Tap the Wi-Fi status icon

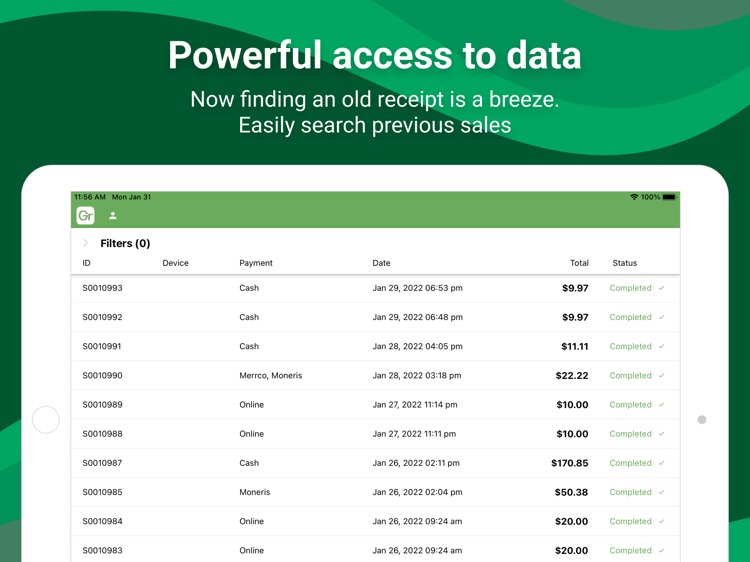(x=634, y=197)
